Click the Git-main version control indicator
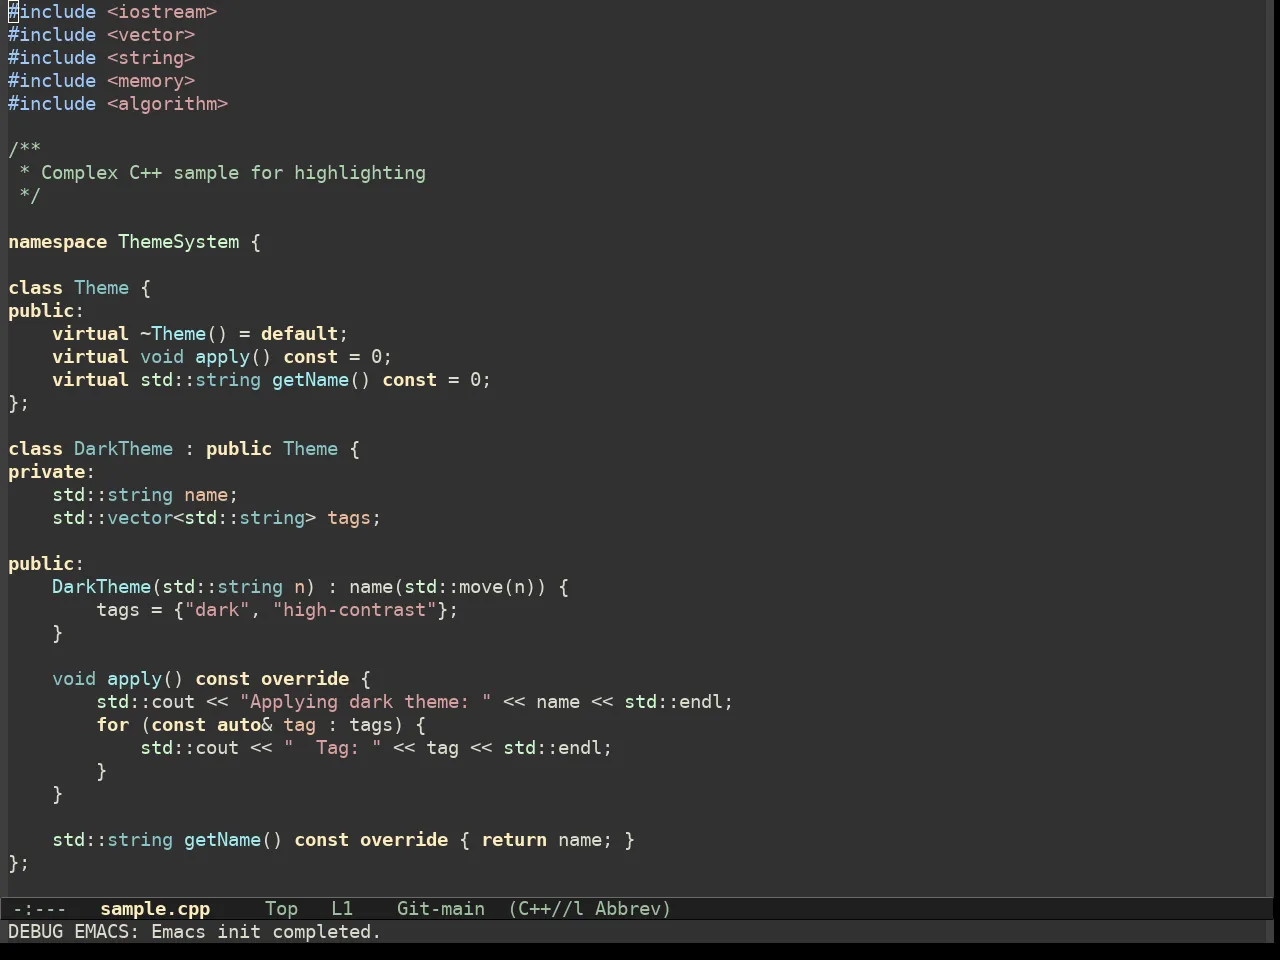 [441, 909]
